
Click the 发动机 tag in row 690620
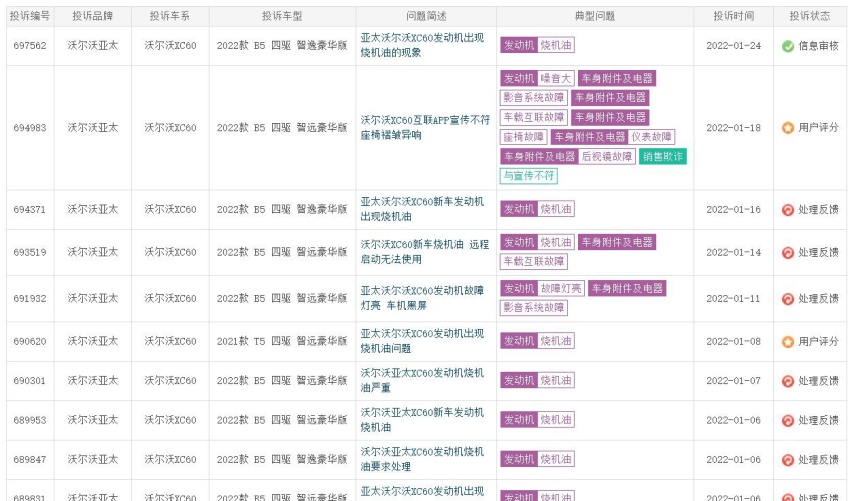click(519, 341)
